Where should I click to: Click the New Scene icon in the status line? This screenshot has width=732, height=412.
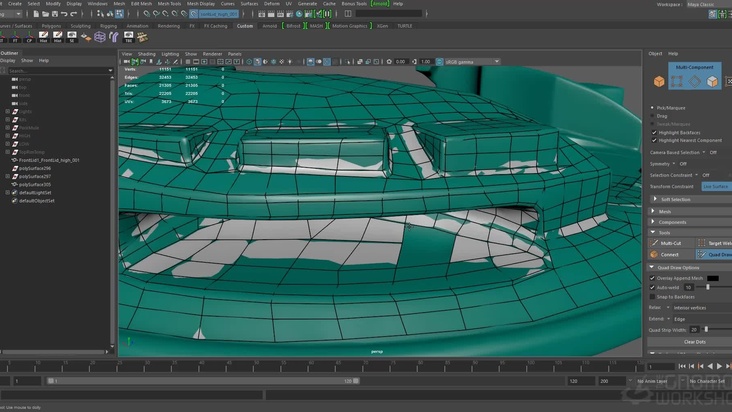(35, 14)
